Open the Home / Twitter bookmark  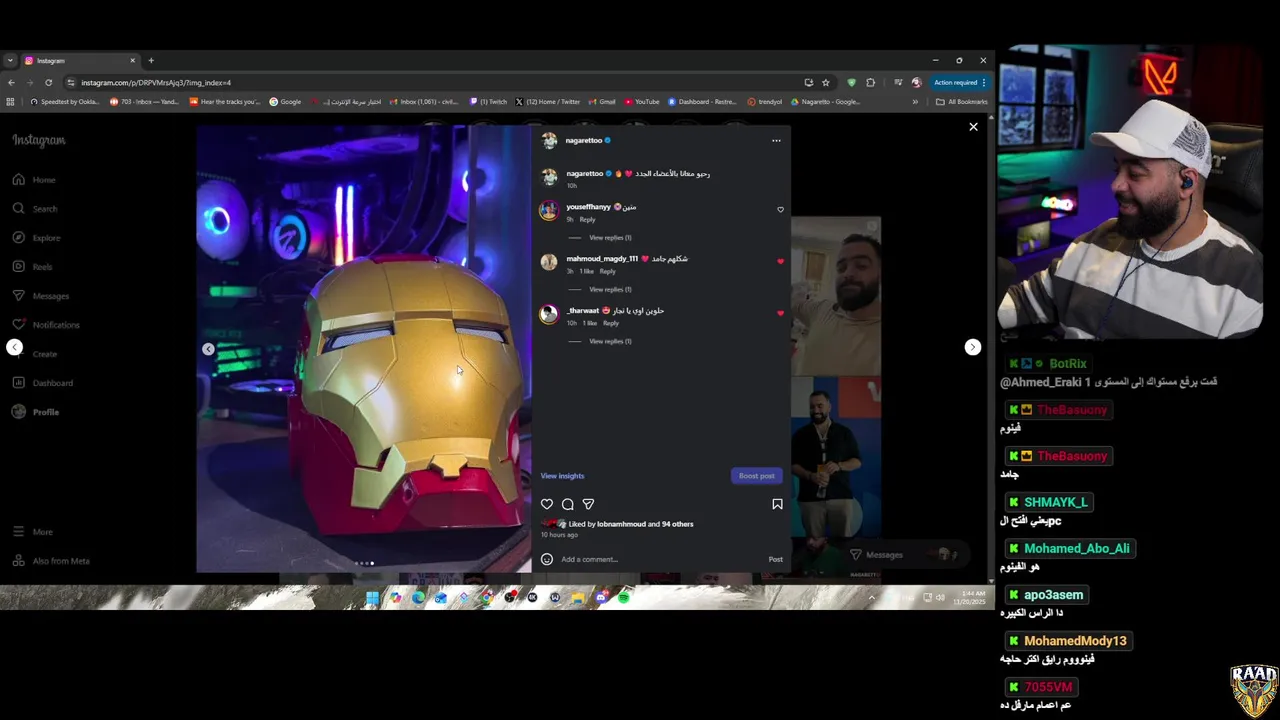point(547,102)
